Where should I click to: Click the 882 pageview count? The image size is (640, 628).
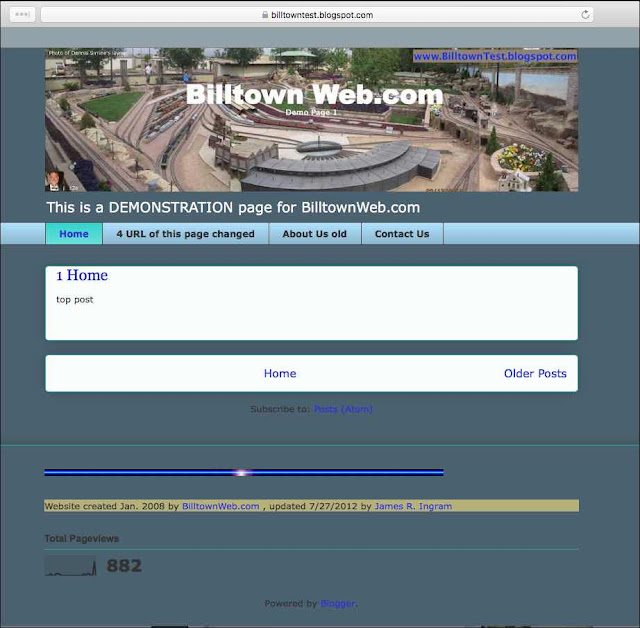pos(124,566)
